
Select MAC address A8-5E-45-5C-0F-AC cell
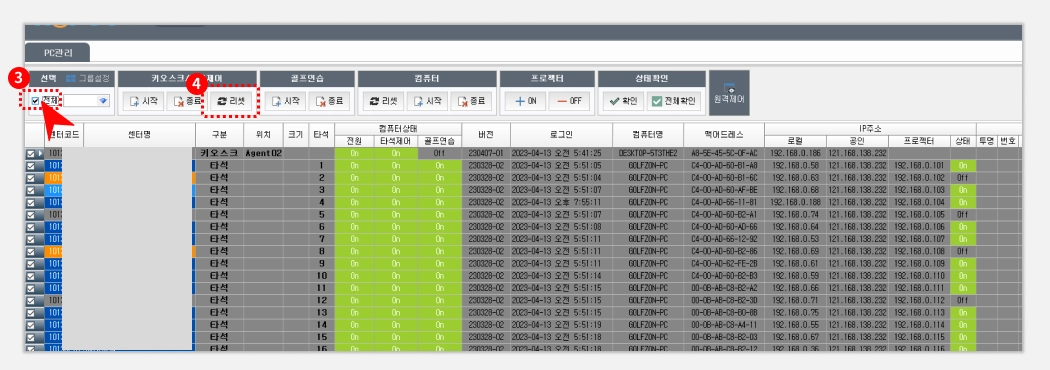[x=724, y=154]
